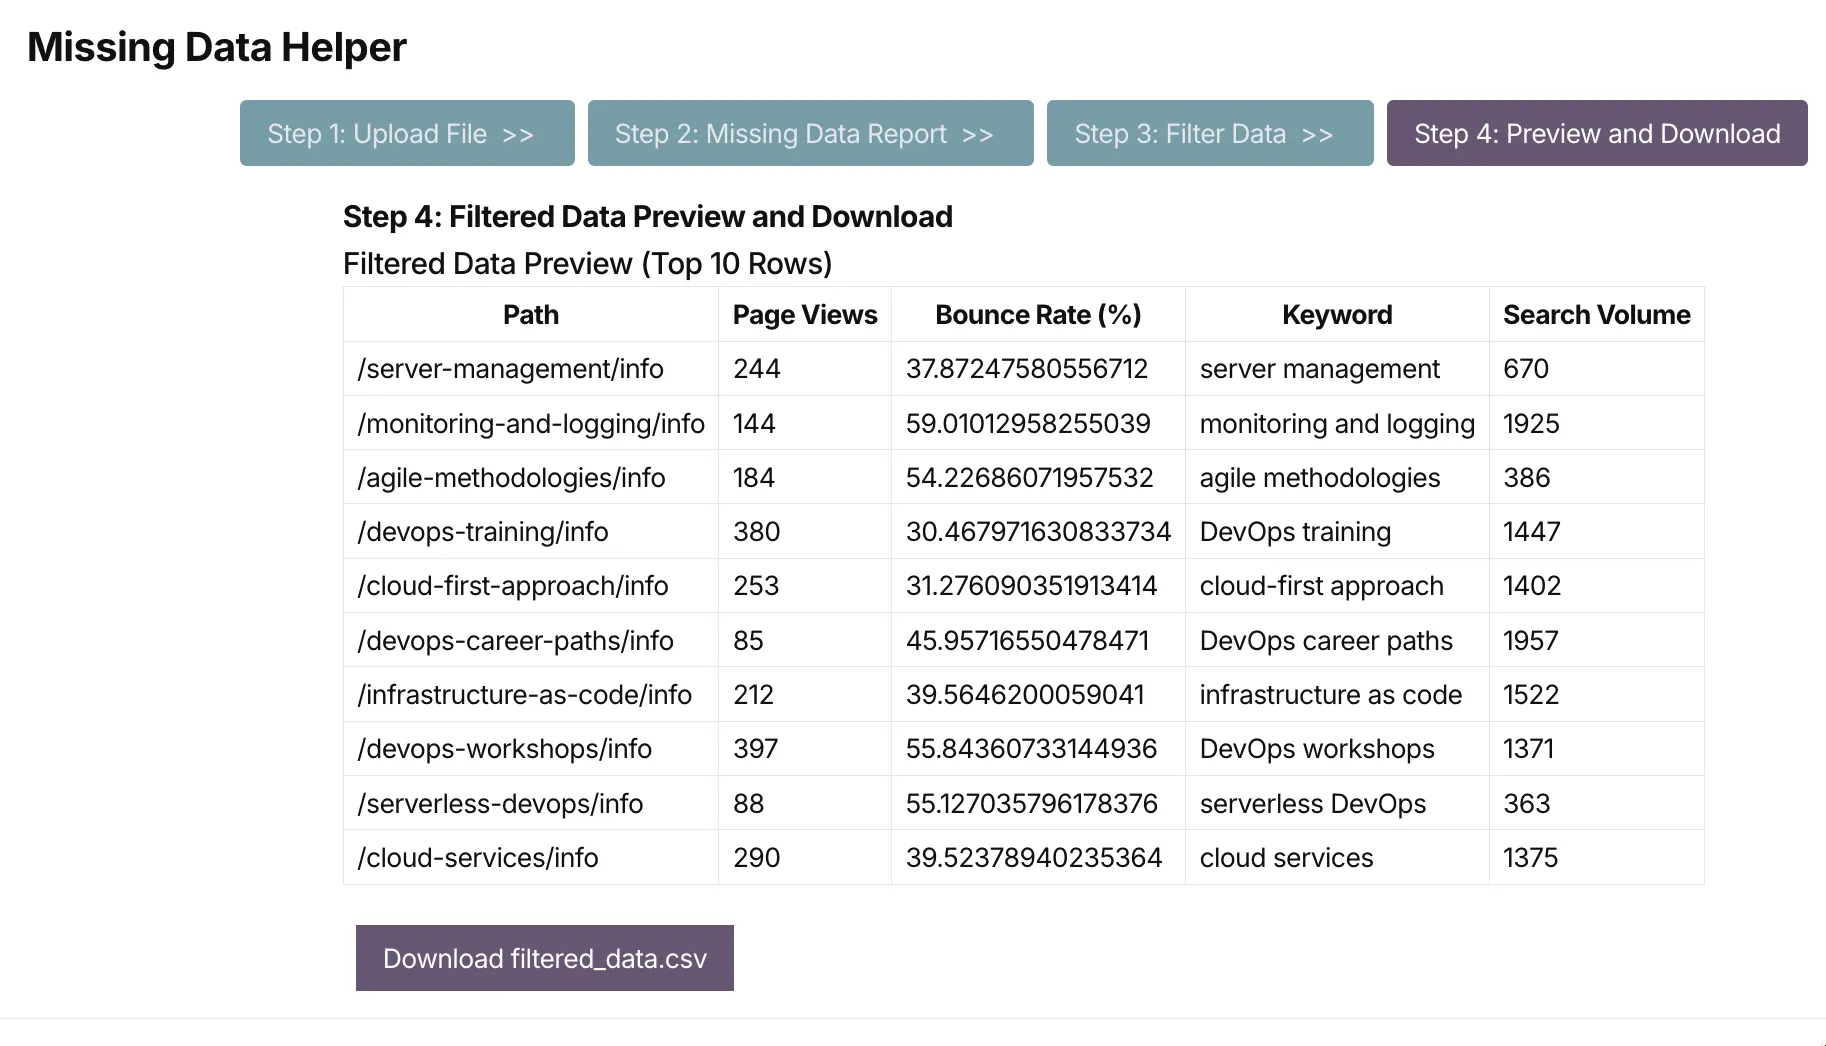Select keyword cell DevOps workshops

pos(1337,749)
